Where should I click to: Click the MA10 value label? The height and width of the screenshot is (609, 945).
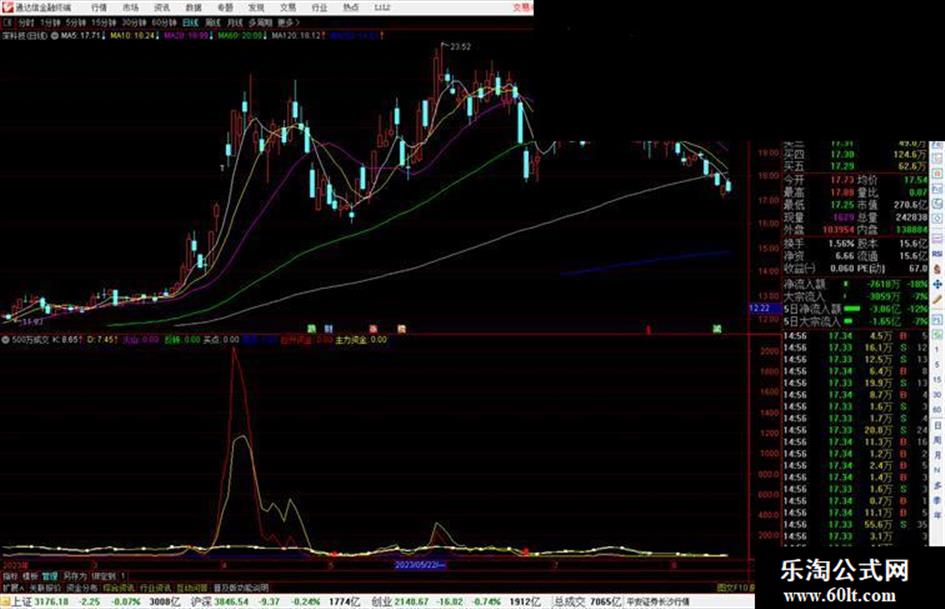134,36
